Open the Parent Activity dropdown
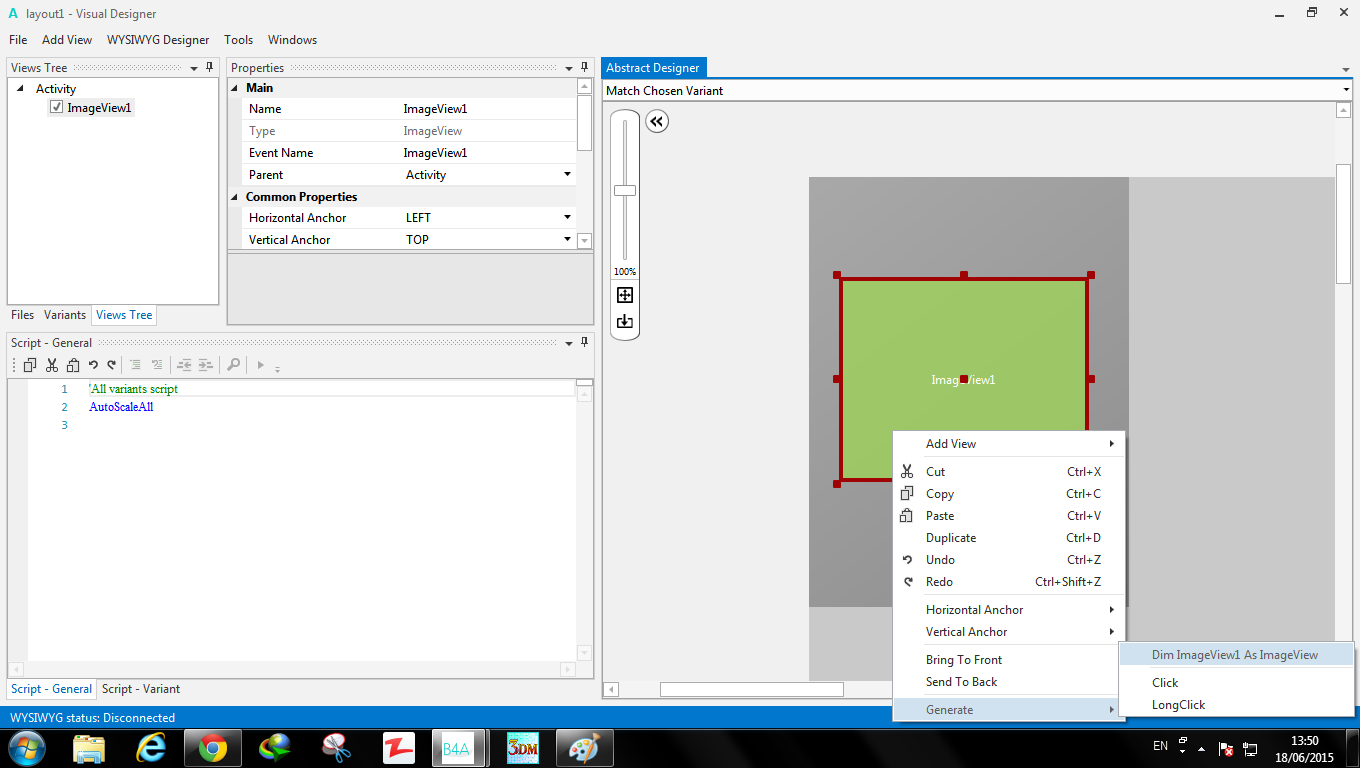 [567, 175]
